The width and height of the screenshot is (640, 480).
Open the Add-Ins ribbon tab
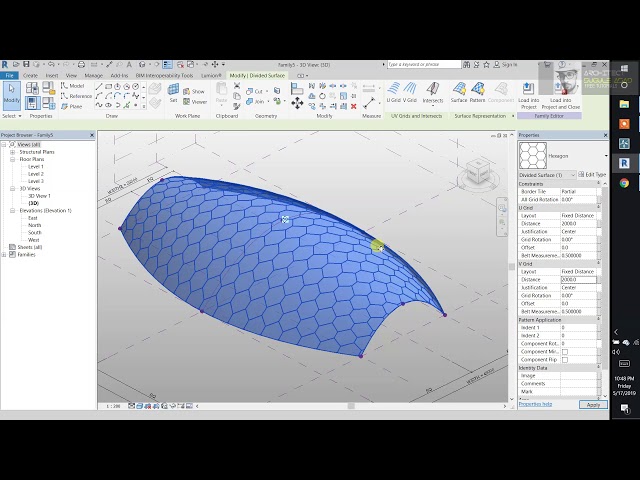(x=119, y=76)
